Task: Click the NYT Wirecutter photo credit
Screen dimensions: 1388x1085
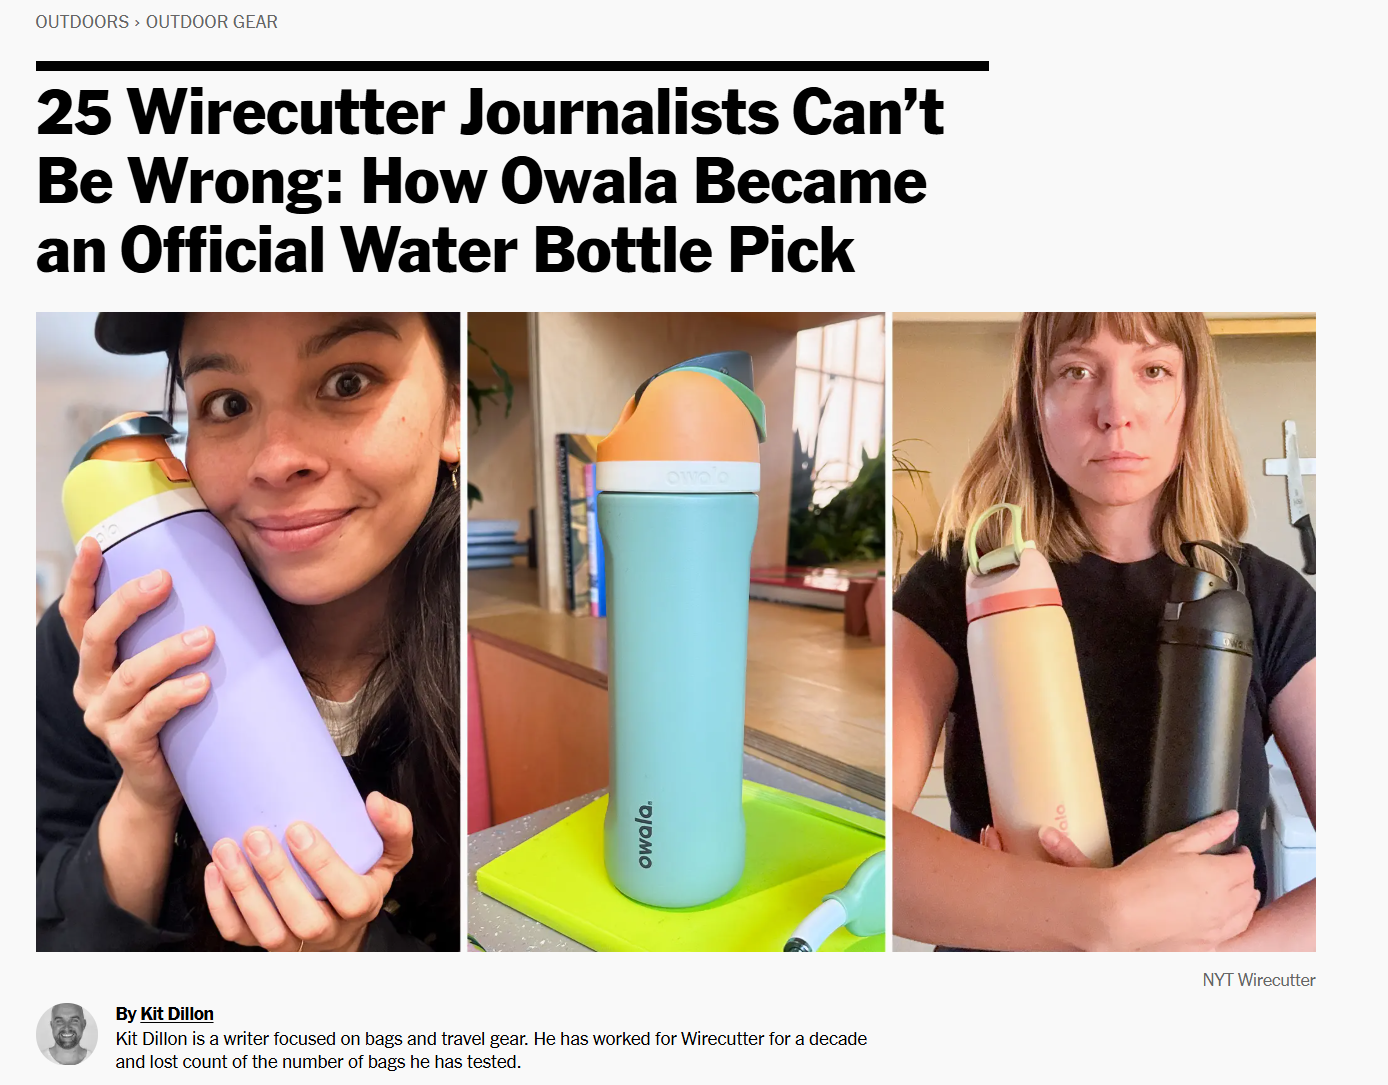Action: coord(1259,980)
